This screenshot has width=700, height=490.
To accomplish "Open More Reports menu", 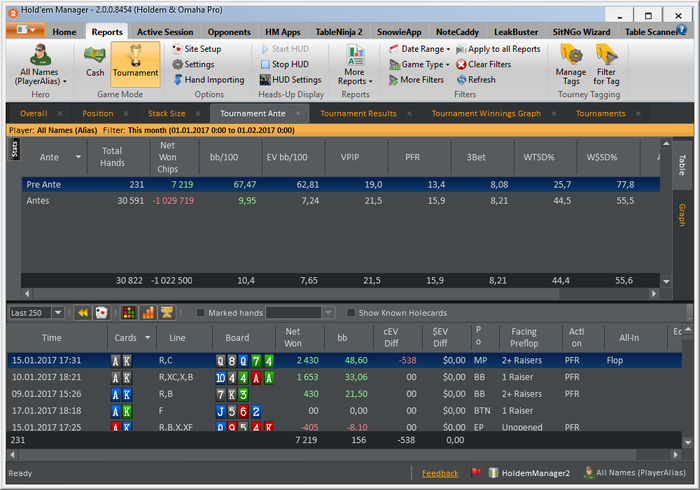I will [355, 65].
